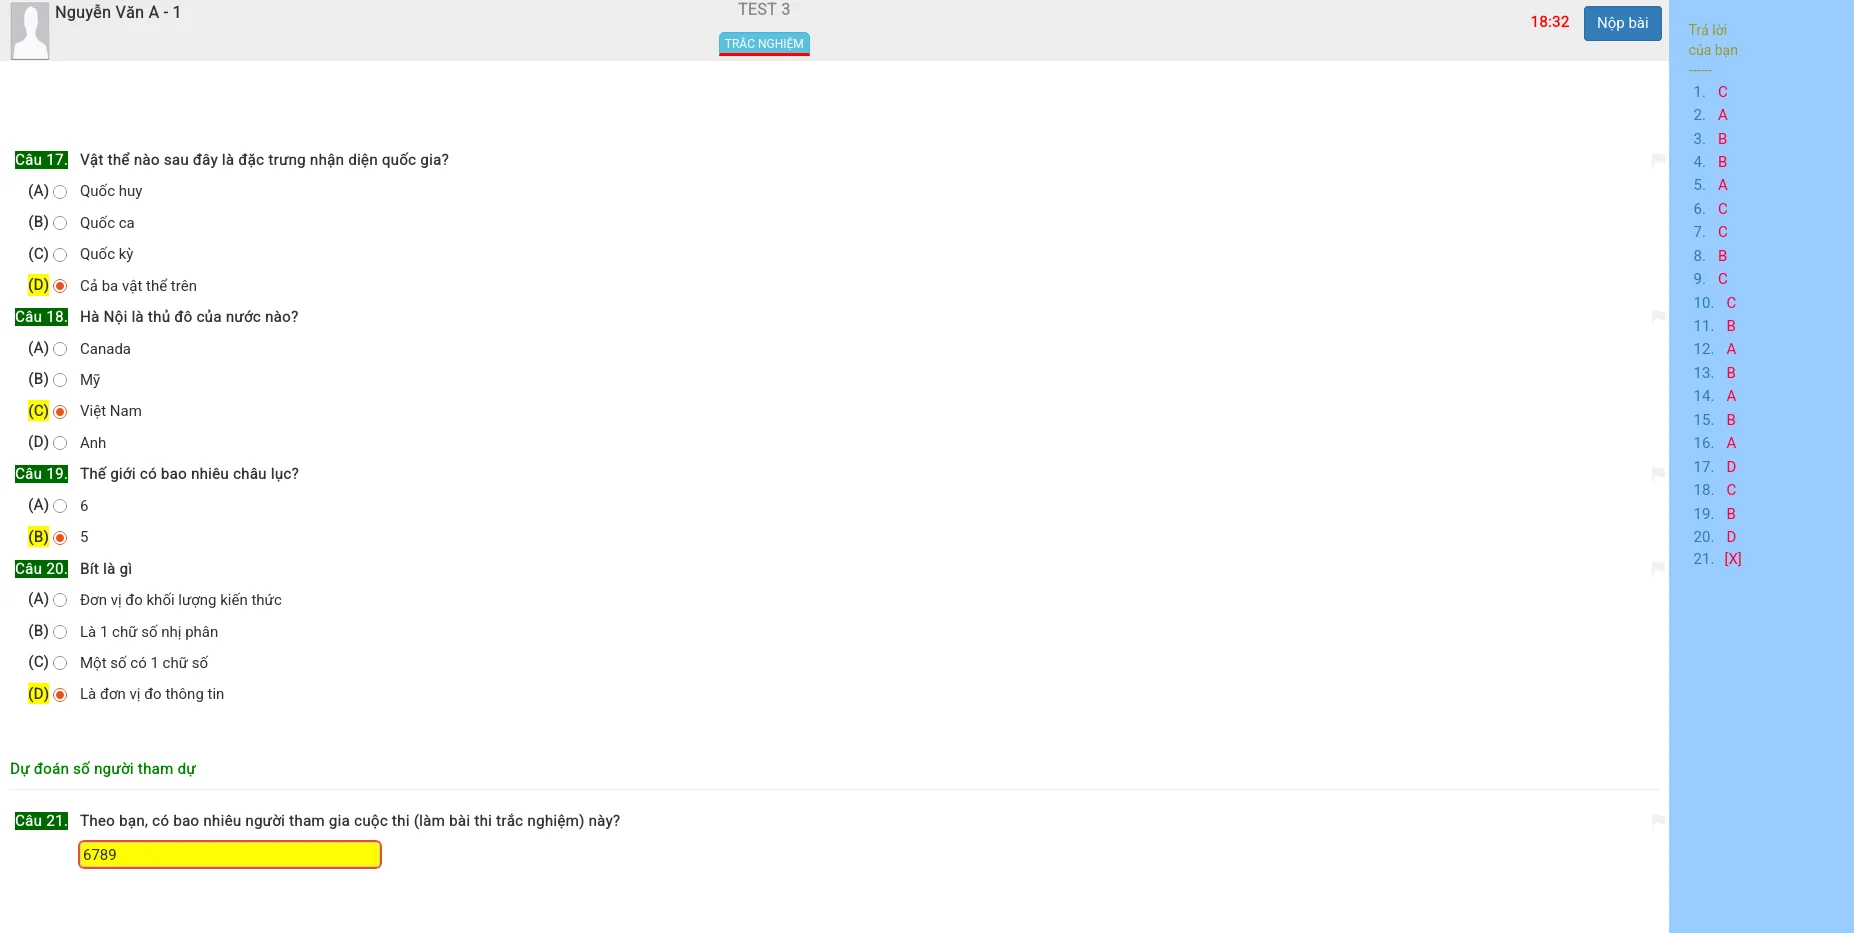The image size is (1854, 933).
Task: Select Đơn vị đo khối lượng kiến thức
Action: [x=60, y=600]
